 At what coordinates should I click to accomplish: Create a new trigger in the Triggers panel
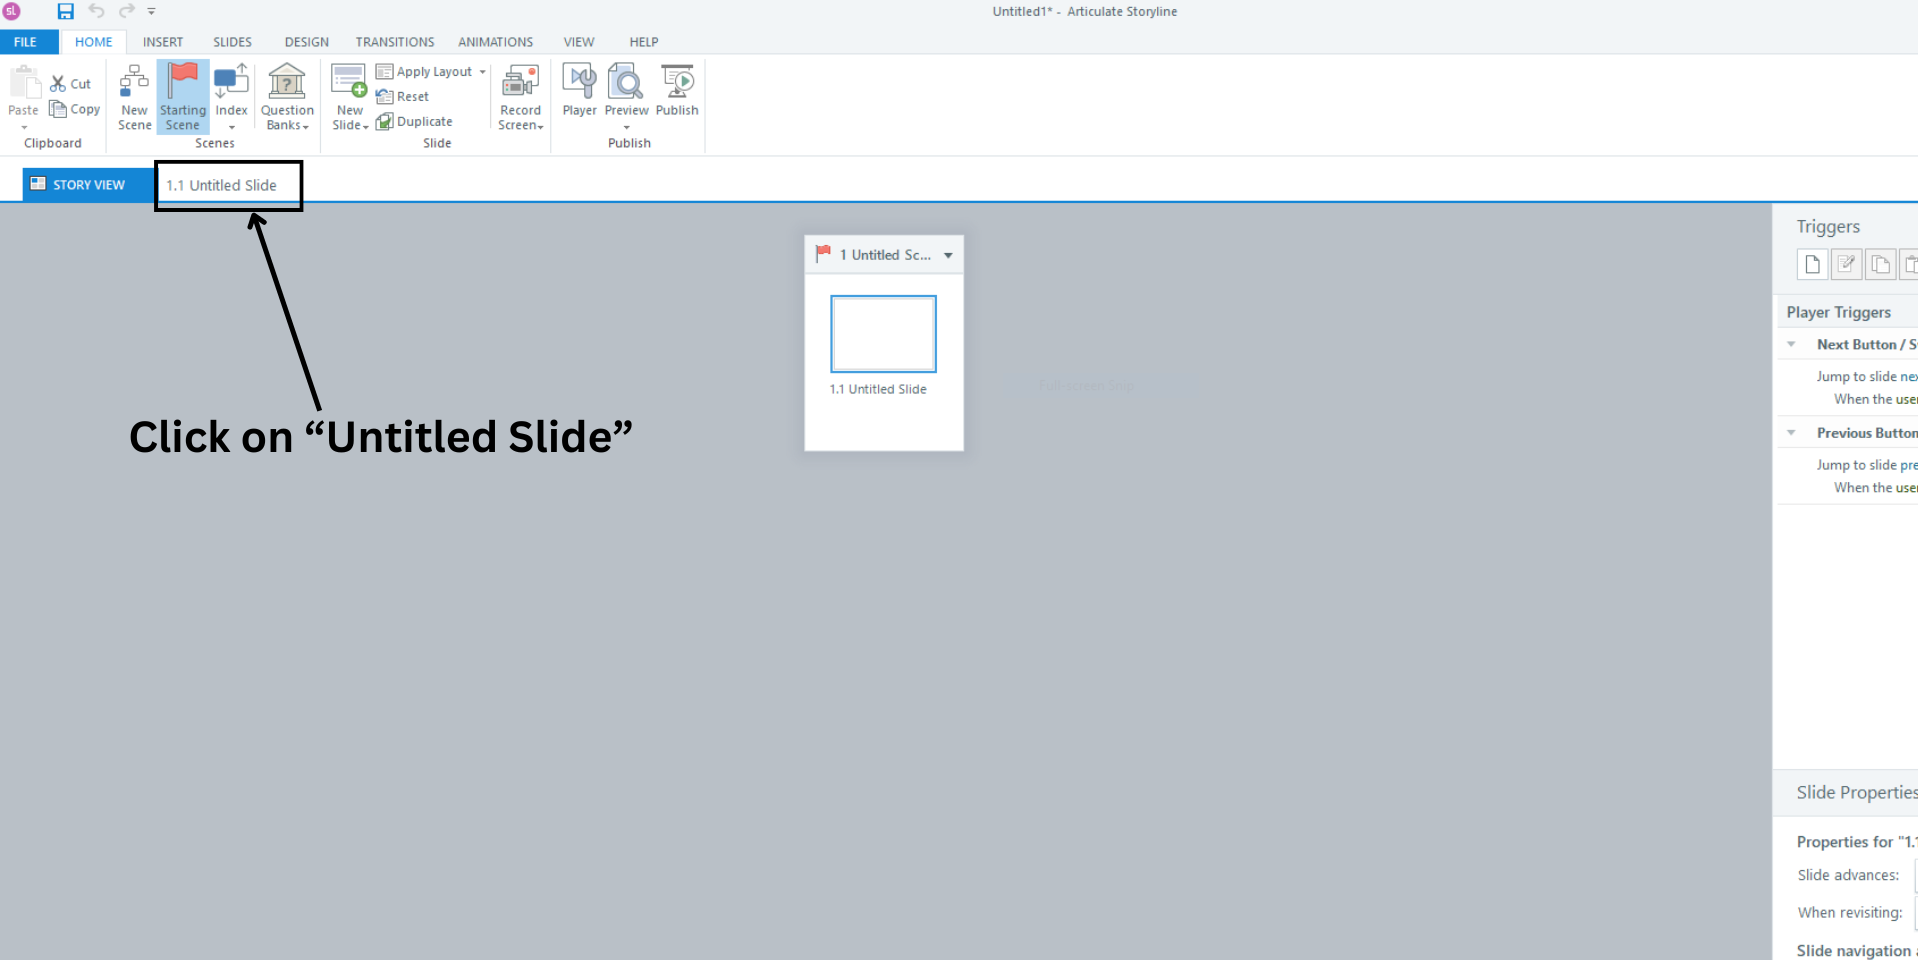(1812, 264)
